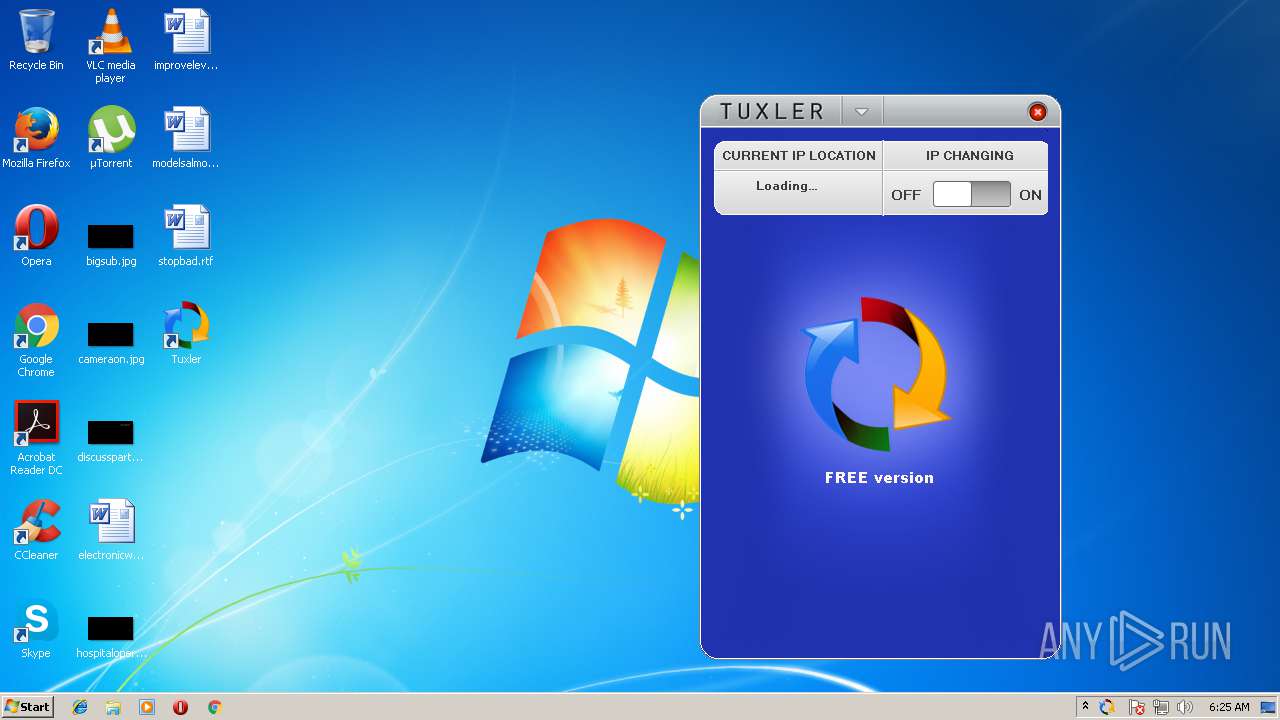
Task: Open Windows Media Player taskbar icon
Action: [147, 707]
